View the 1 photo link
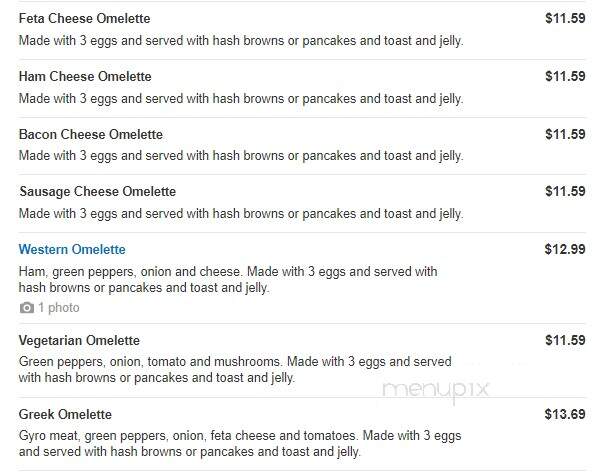The height and width of the screenshot is (472, 615). pyautogui.click(x=59, y=308)
